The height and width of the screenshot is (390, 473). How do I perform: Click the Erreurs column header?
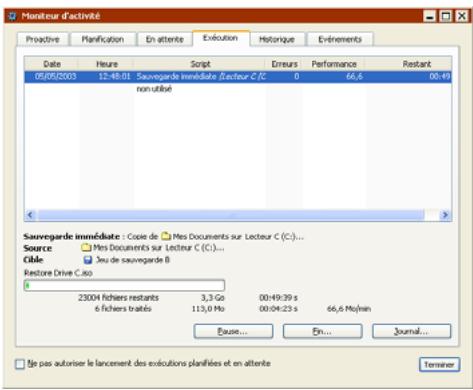[x=284, y=64]
